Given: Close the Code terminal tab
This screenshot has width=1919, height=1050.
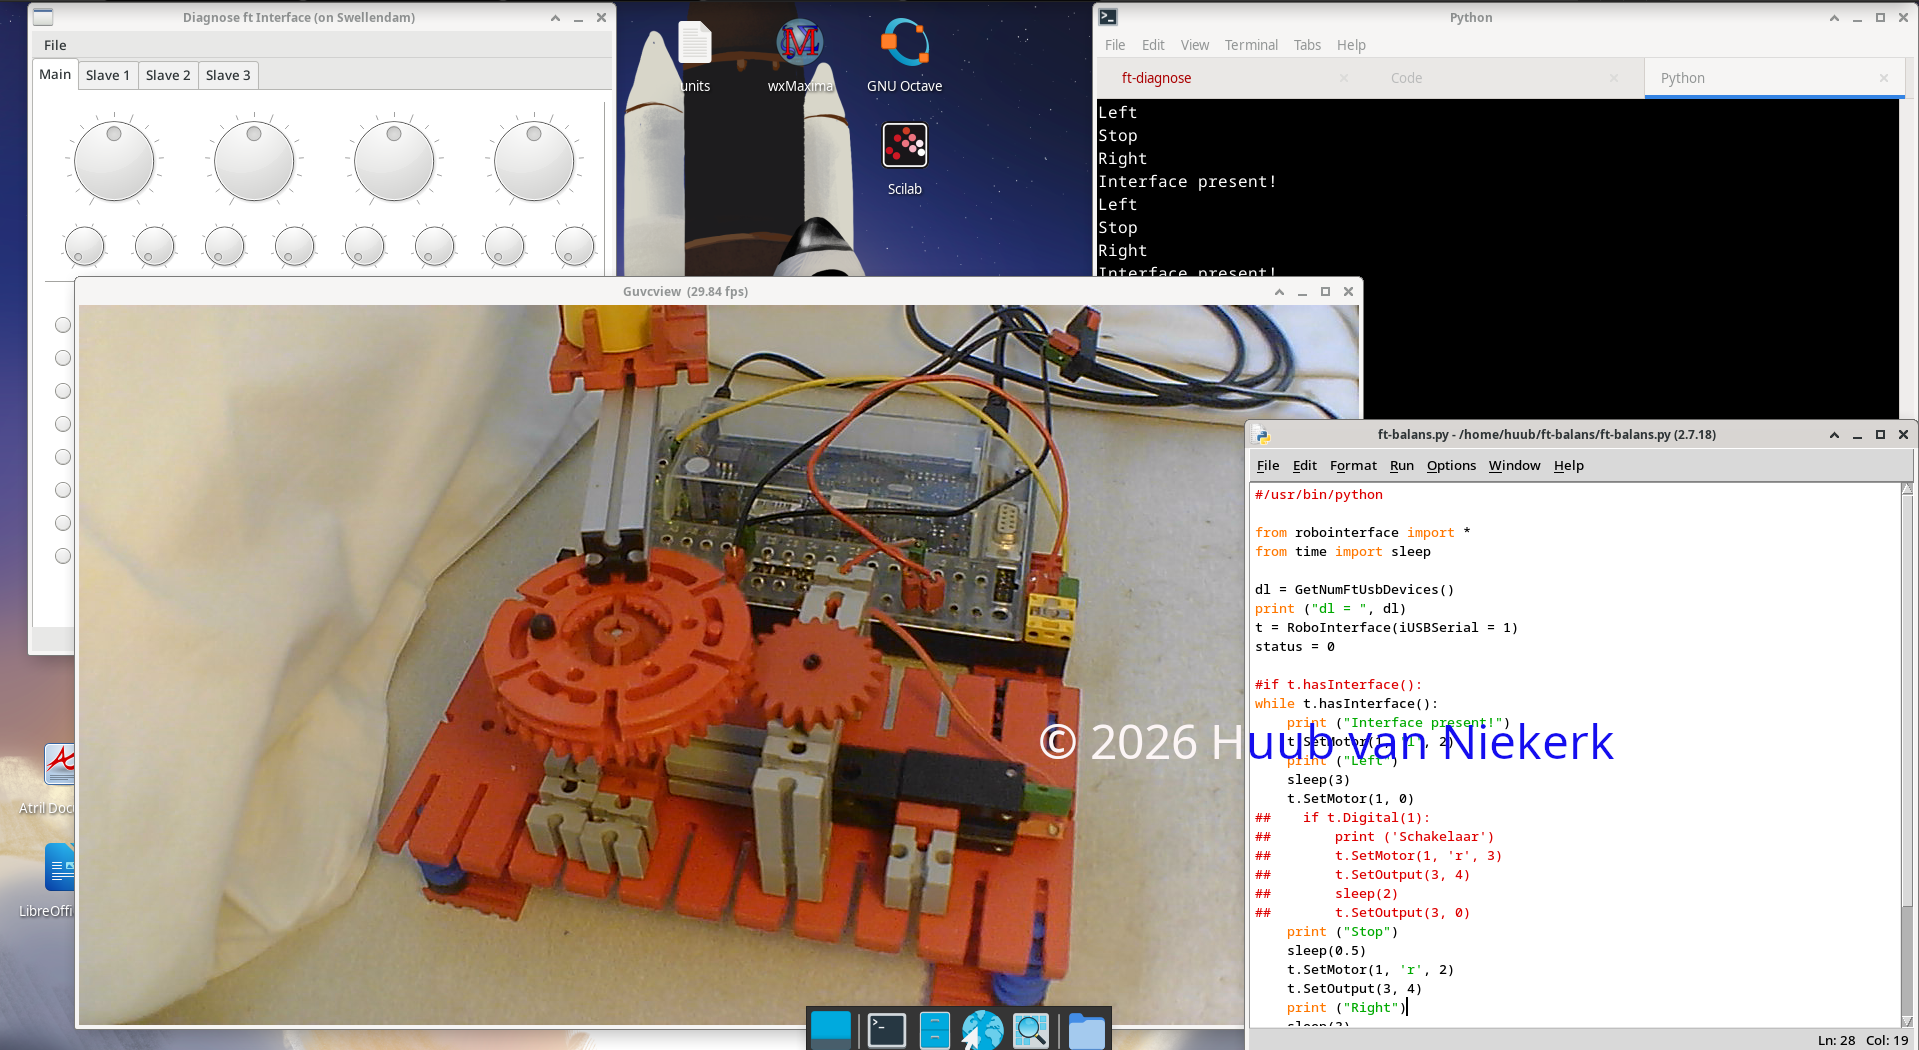Looking at the screenshot, I should point(1613,78).
